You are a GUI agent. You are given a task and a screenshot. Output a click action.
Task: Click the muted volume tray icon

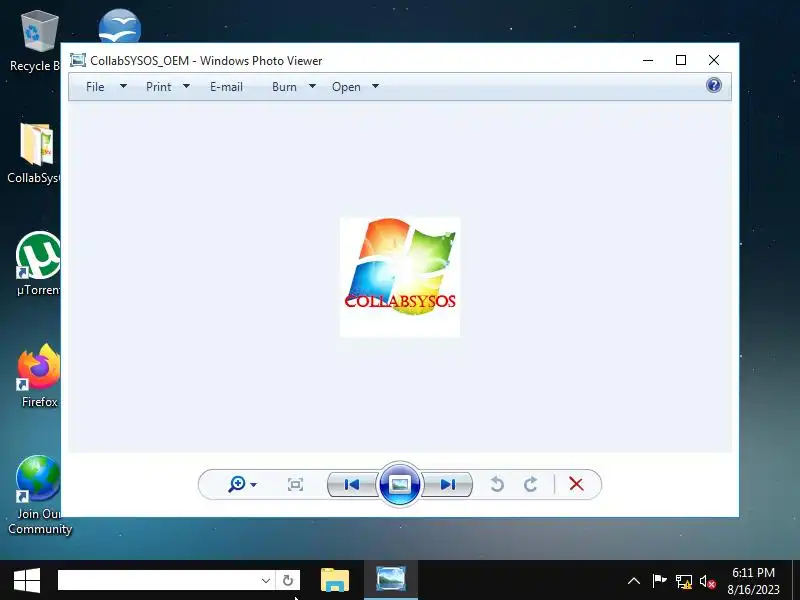click(707, 581)
